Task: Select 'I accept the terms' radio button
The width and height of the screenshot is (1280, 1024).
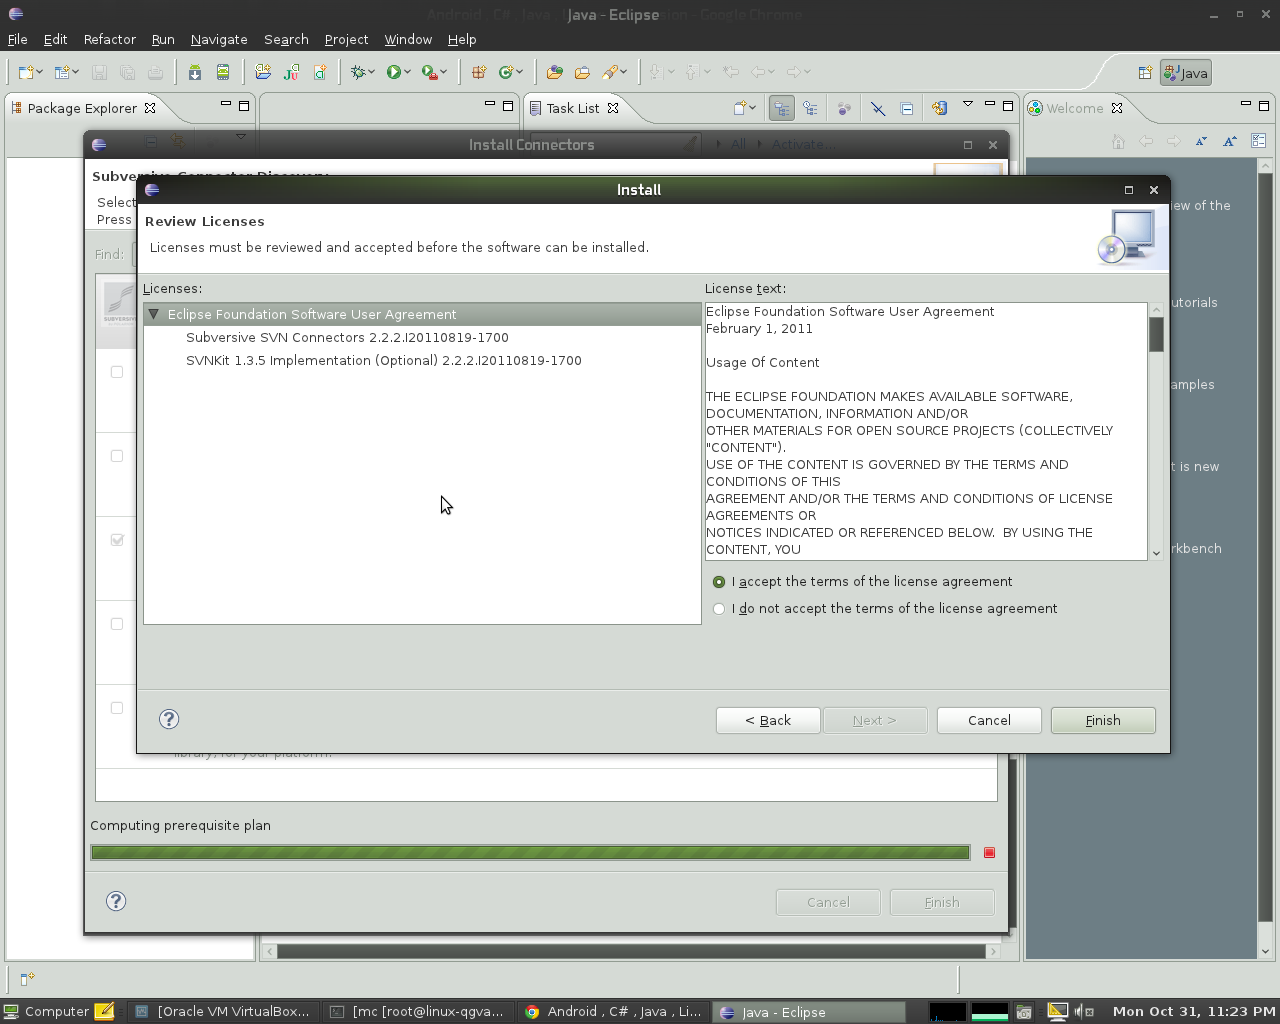Action: pos(719,582)
